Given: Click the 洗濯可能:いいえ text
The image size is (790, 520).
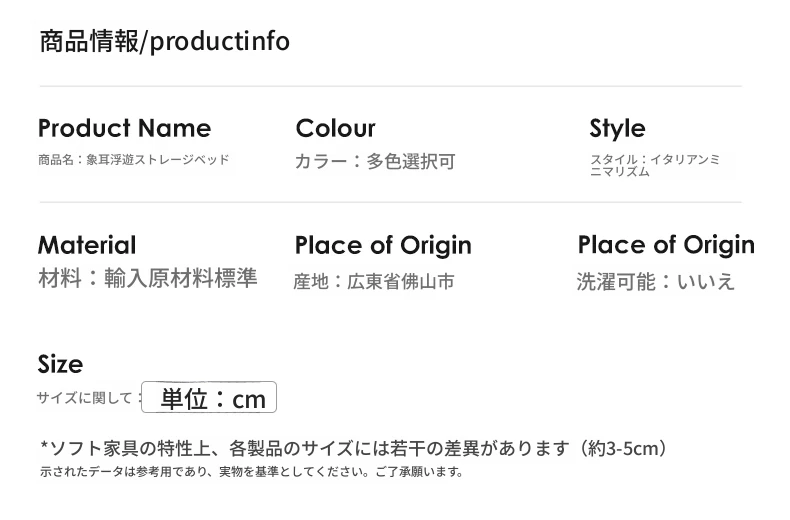Looking at the screenshot, I should 655,282.
